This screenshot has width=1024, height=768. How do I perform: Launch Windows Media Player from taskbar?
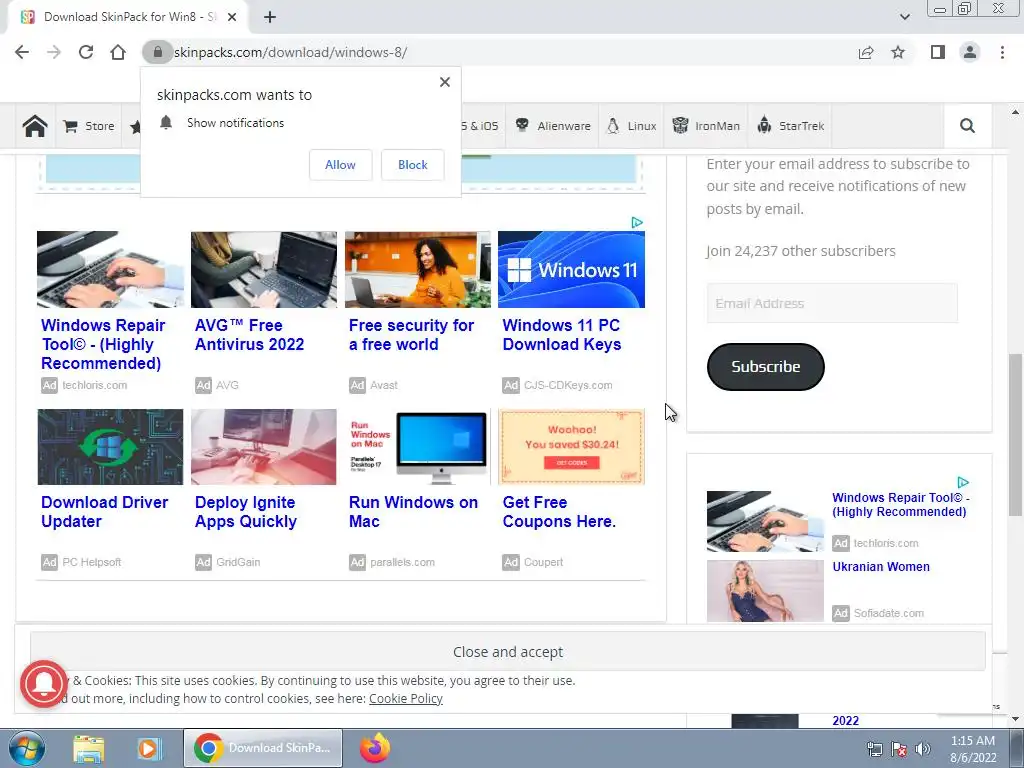[x=149, y=748]
